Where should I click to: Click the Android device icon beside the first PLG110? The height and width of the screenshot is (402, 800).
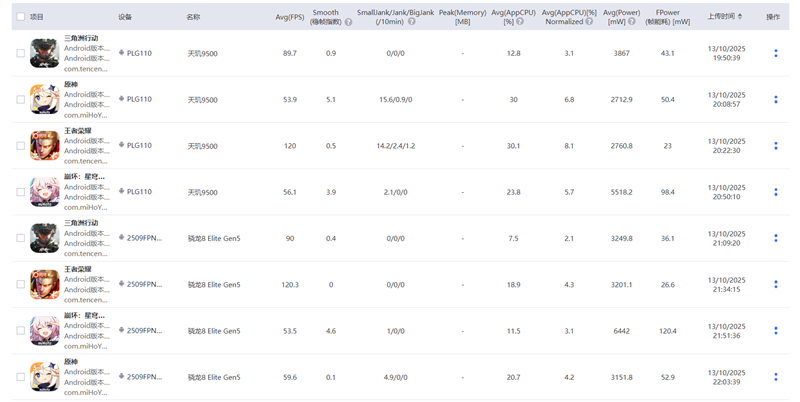pyautogui.click(x=121, y=53)
